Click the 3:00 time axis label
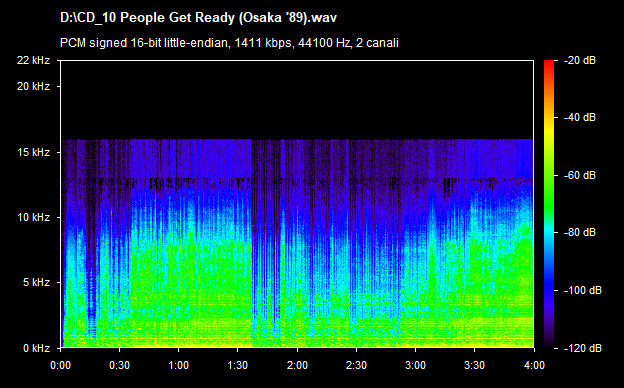624x388 pixels. coord(415,365)
